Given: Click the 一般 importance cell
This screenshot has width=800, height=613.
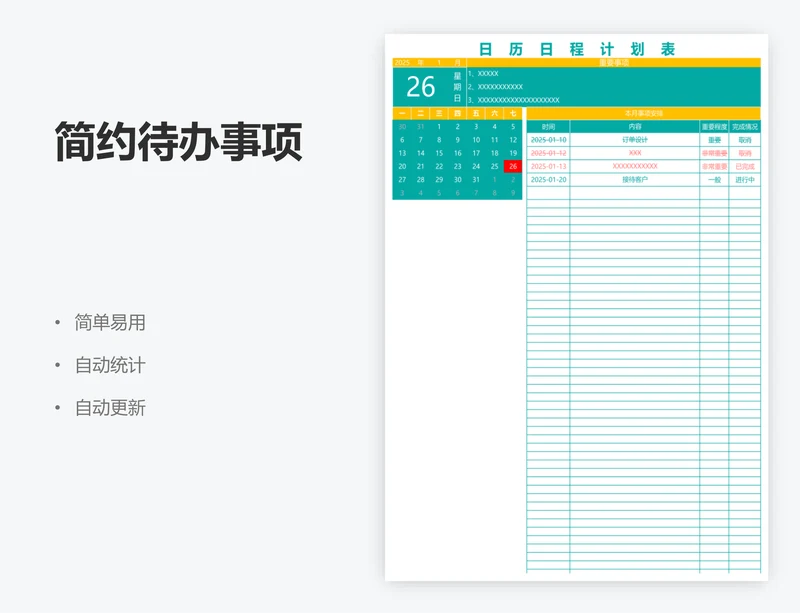Looking at the screenshot, I should 714,180.
